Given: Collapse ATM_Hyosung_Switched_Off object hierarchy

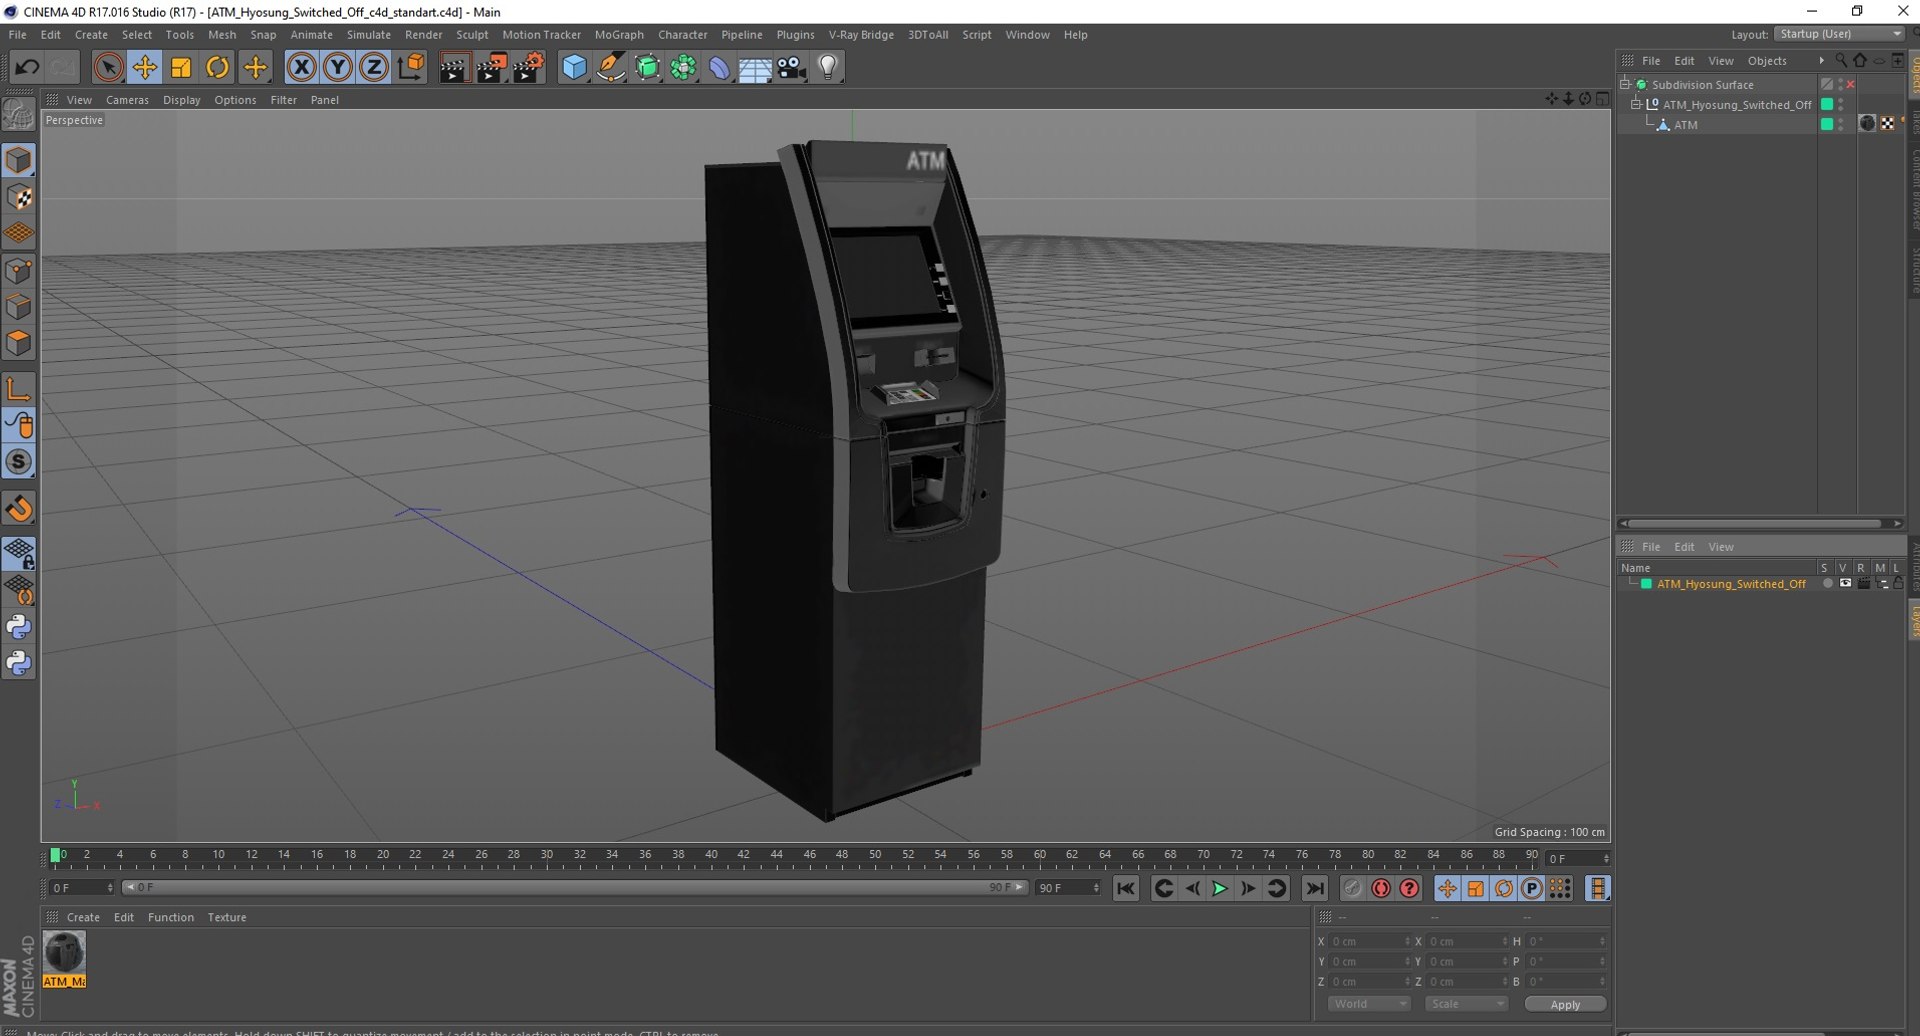Looking at the screenshot, I should pos(1637,104).
